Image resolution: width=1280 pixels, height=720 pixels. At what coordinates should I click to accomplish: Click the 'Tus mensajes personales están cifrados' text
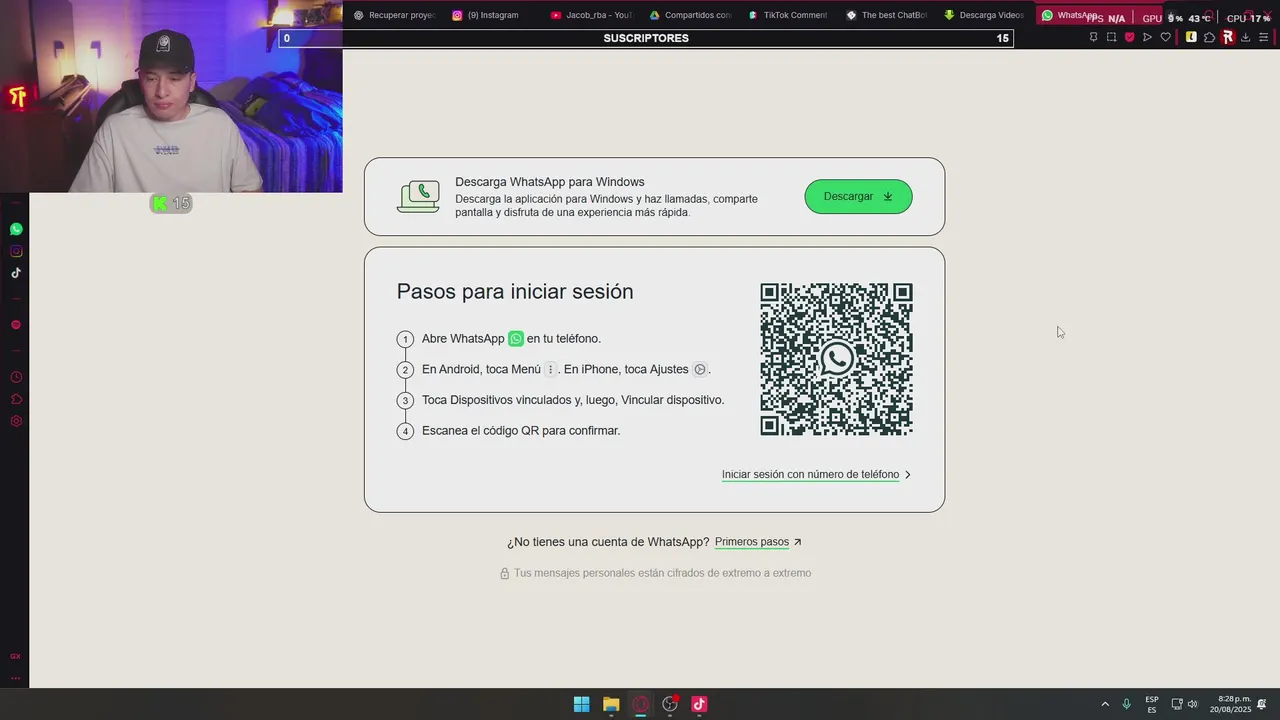pyautogui.click(x=662, y=573)
